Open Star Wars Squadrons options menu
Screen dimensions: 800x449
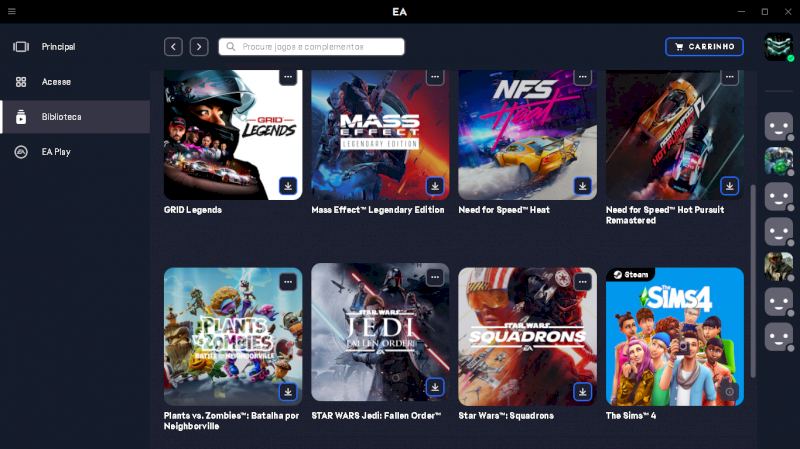pyautogui.click(x=582, y=282)
